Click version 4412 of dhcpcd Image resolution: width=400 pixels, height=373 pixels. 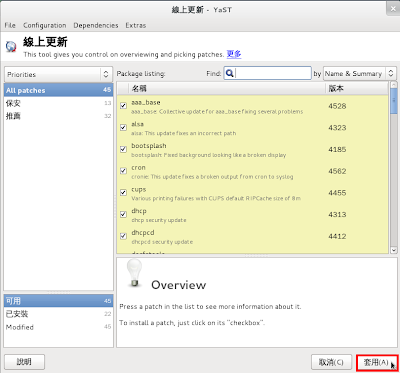(x=337, y=236)
